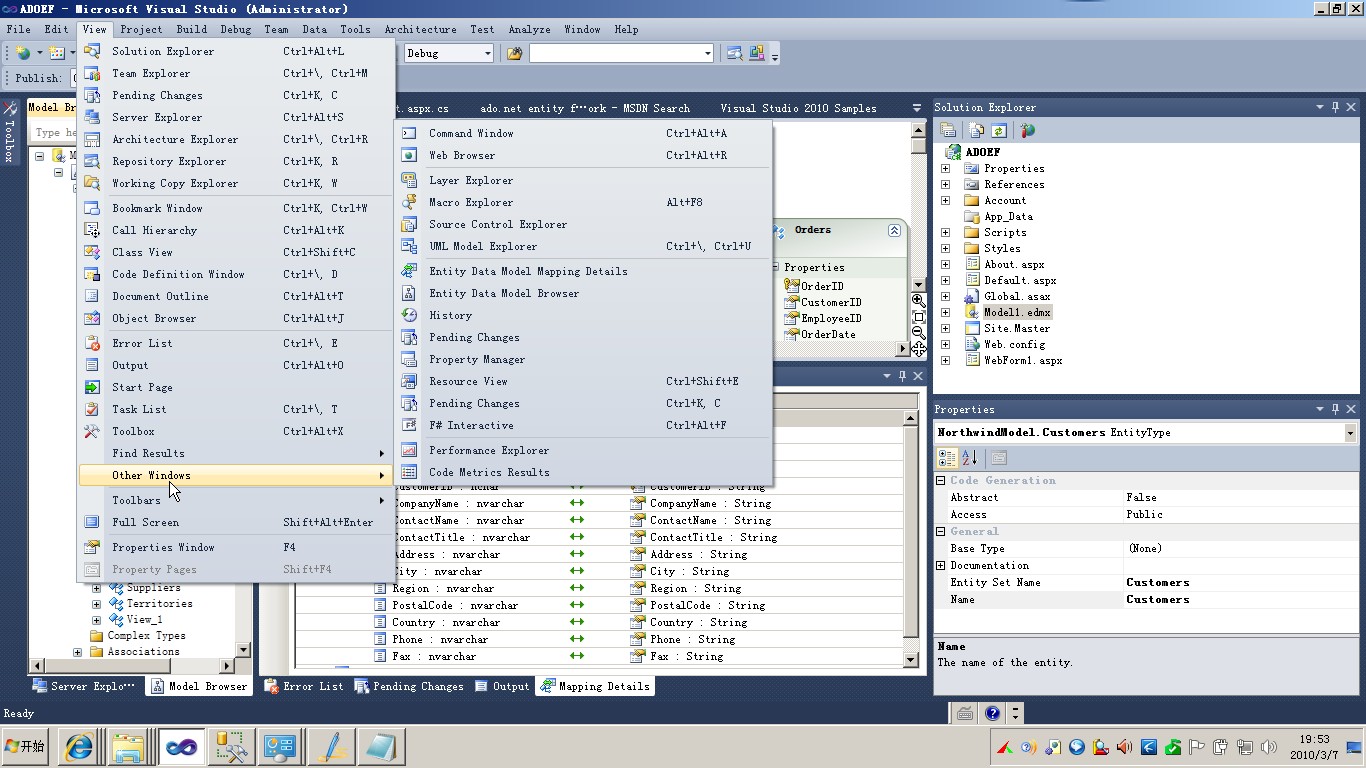1366x768 pixels.
Task: Select the Pending Changes bottom tab
Action: coord(409,686)
